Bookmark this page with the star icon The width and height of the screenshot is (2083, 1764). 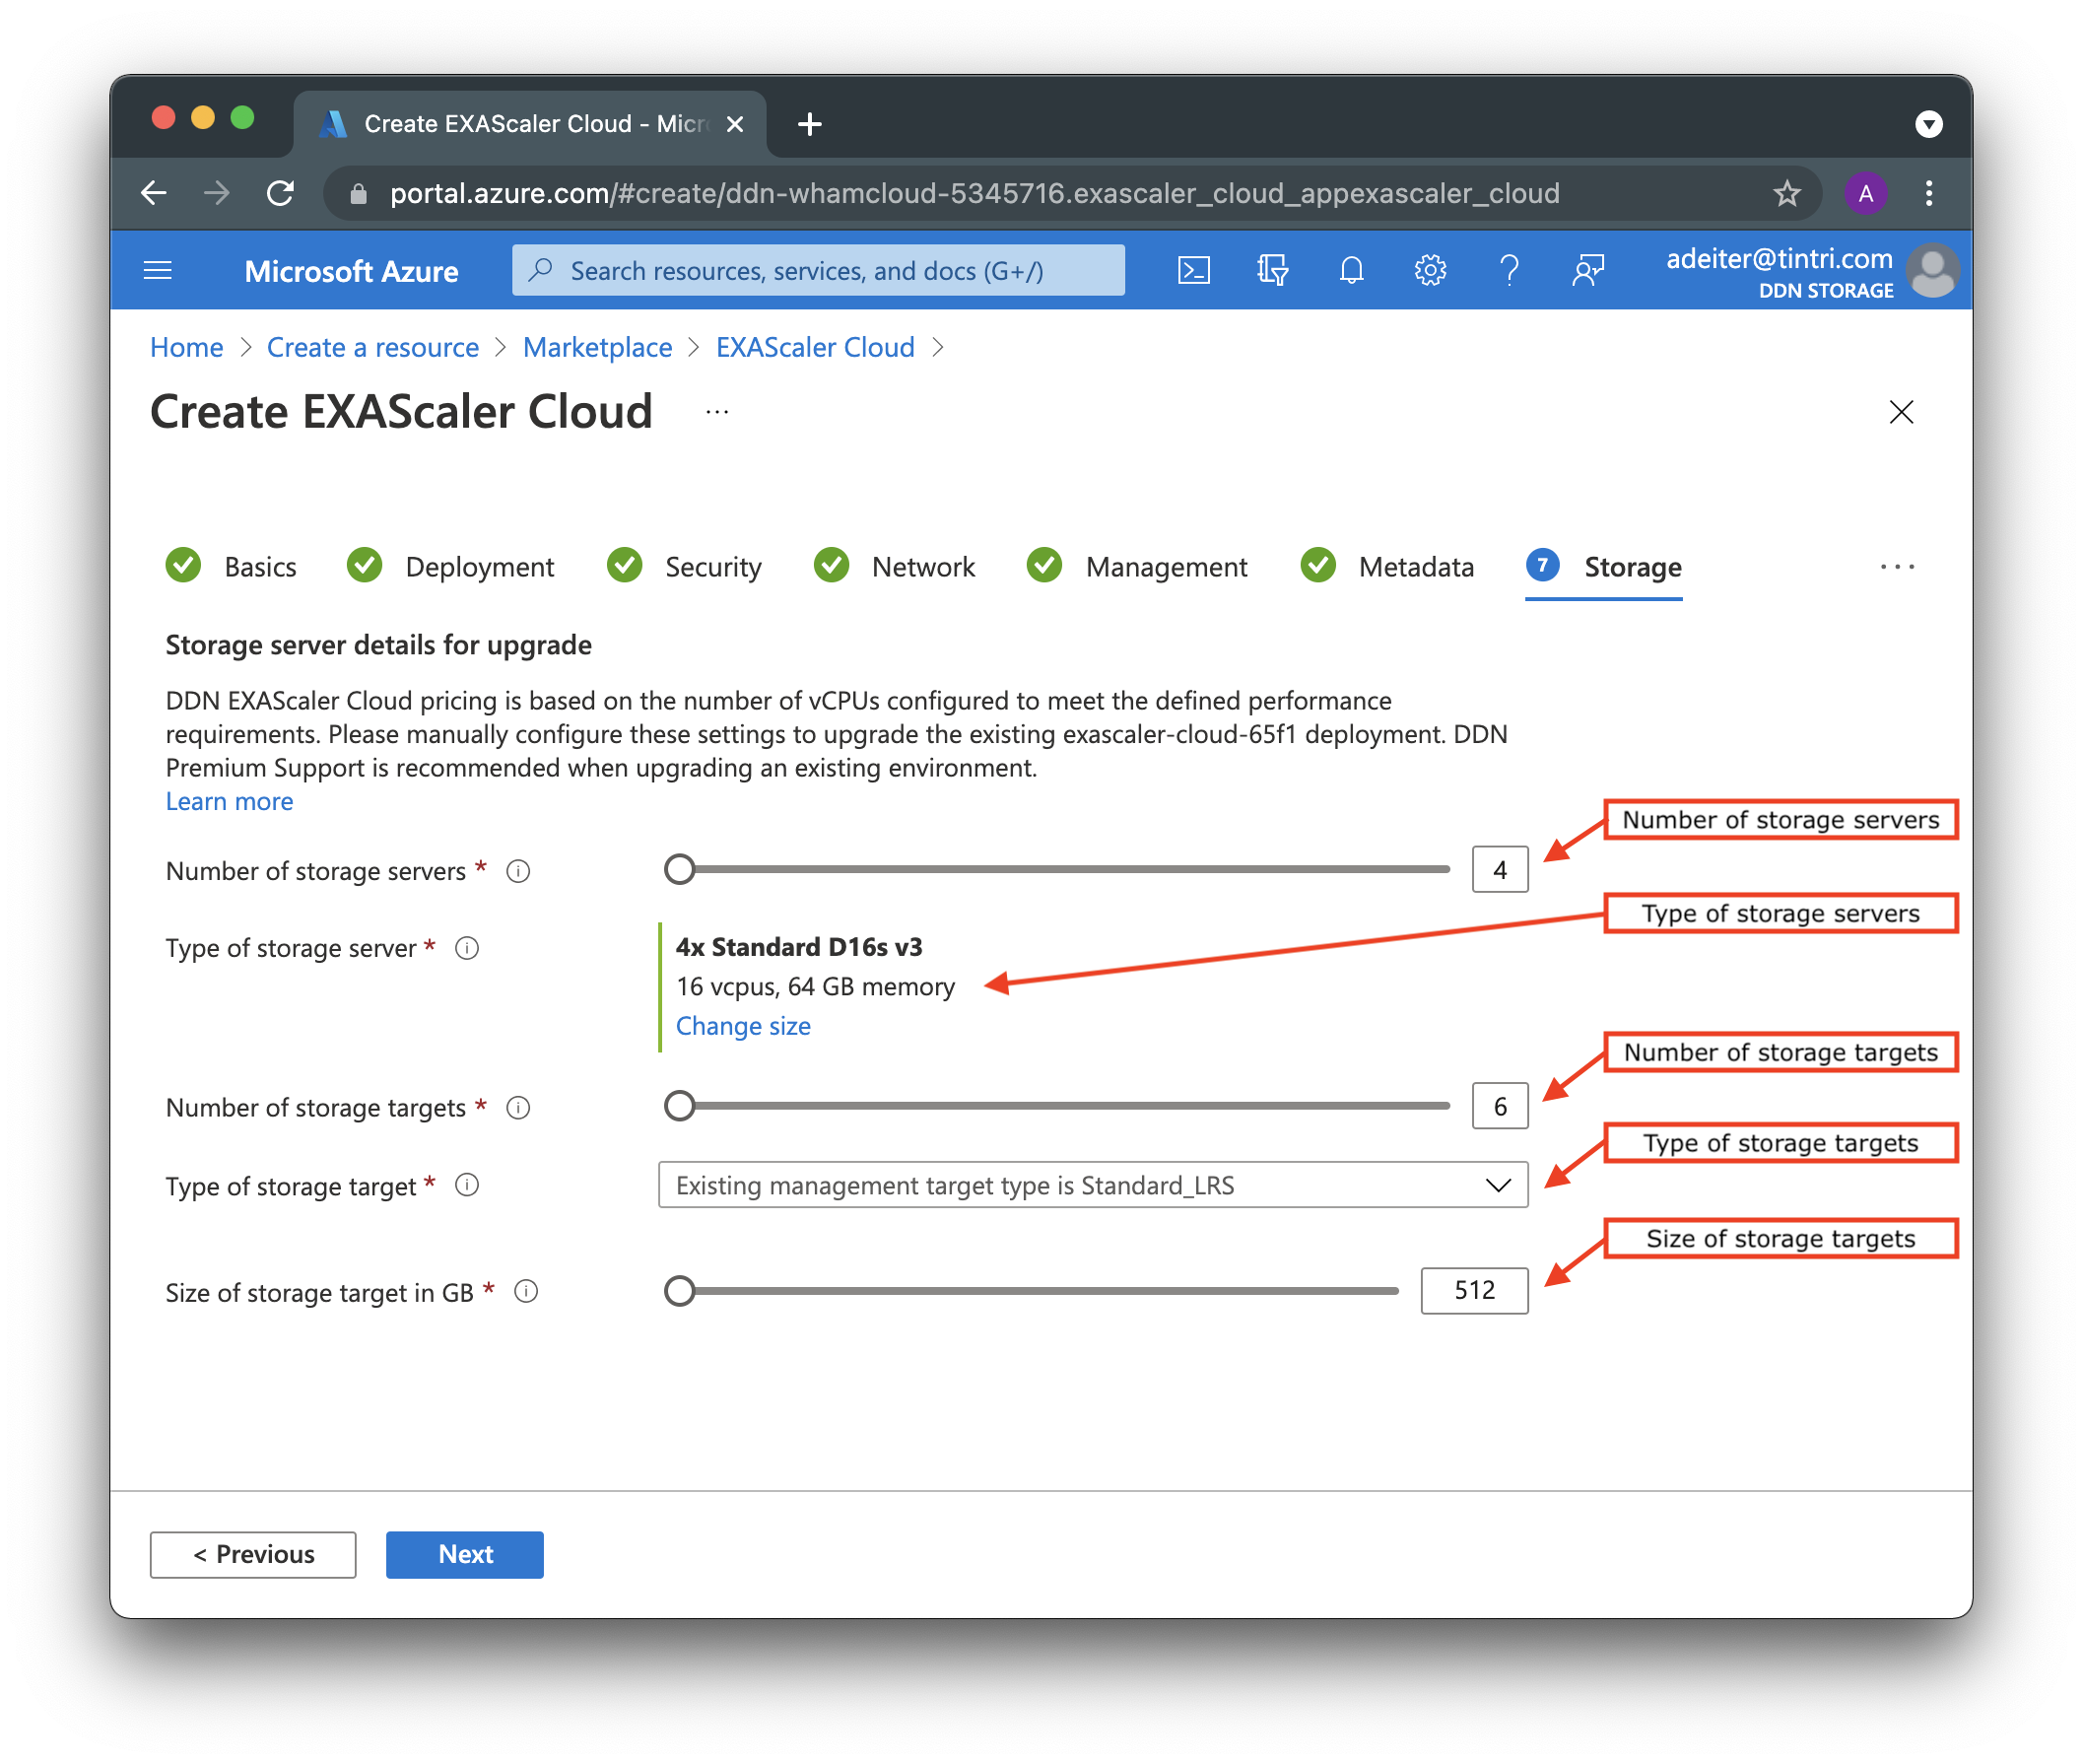click(1786, 193)
